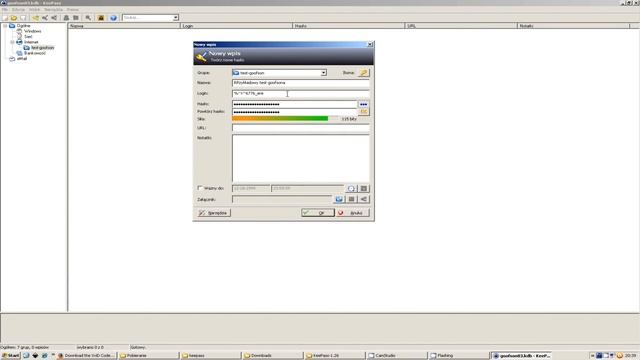Select the test-goofson subgroup
This screenshot has height=360, width=640.
tap(42, 48)
